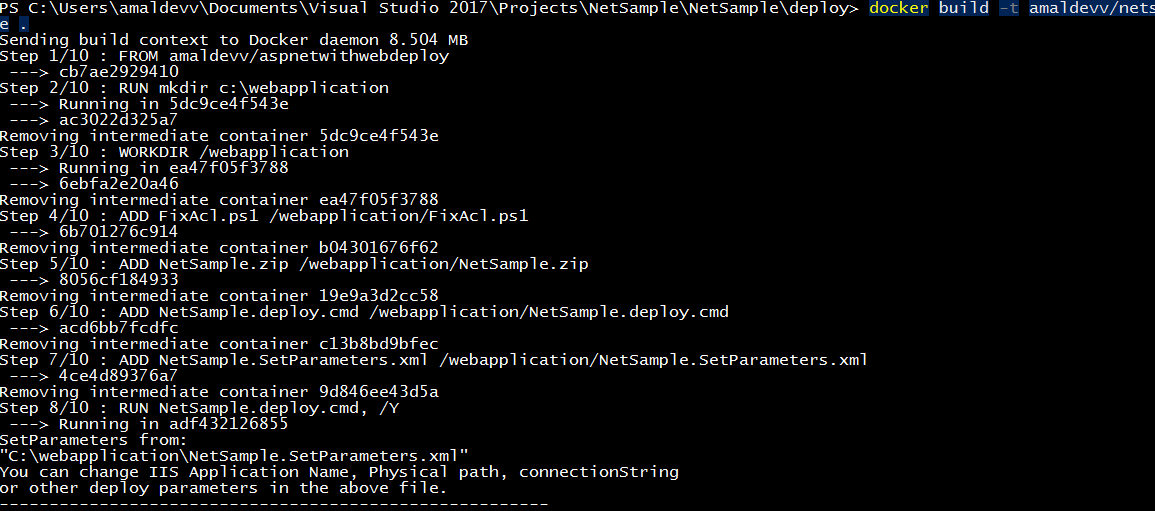Click the Step 3/10 WORKDIR line

coord(174,152)
